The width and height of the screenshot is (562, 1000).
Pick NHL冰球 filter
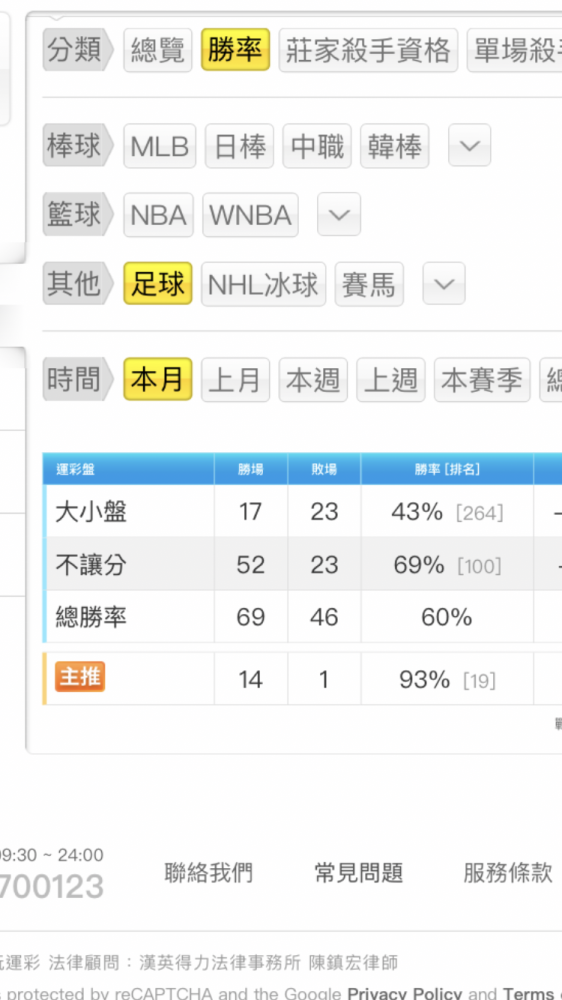pos(263,284)
